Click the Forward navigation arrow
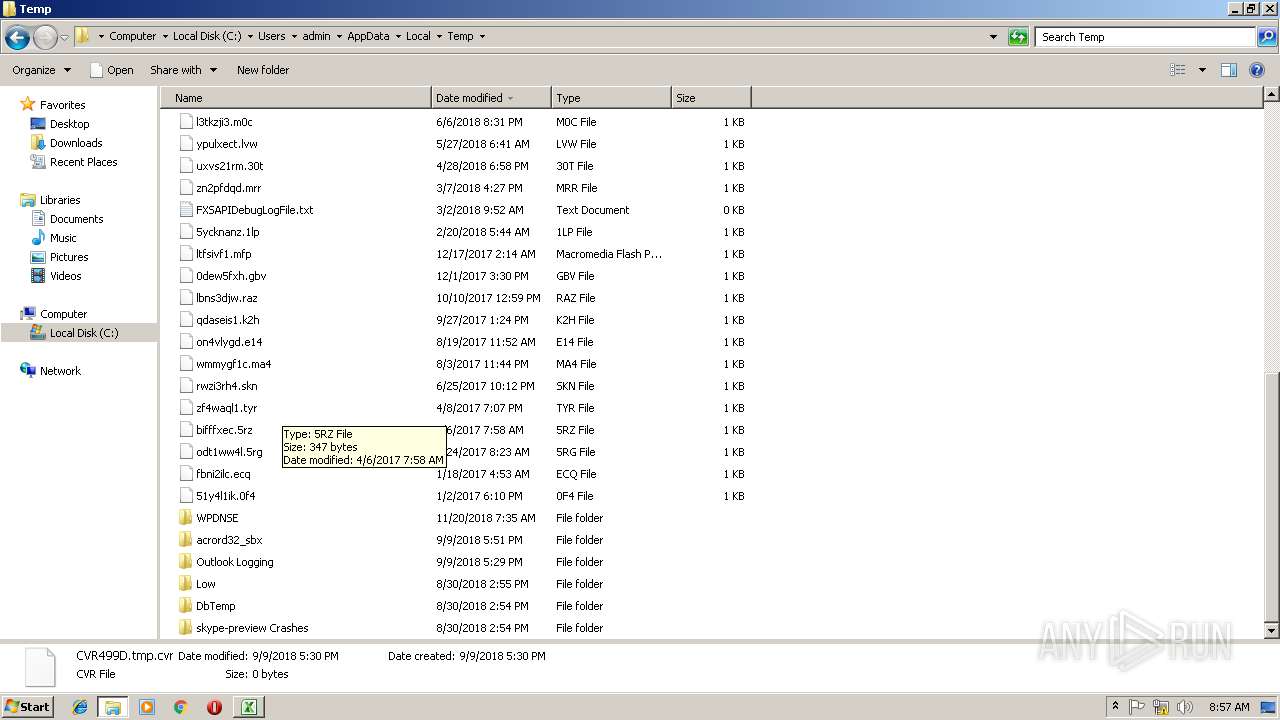This screenshot has width=1280, height=720. [45, 37]
